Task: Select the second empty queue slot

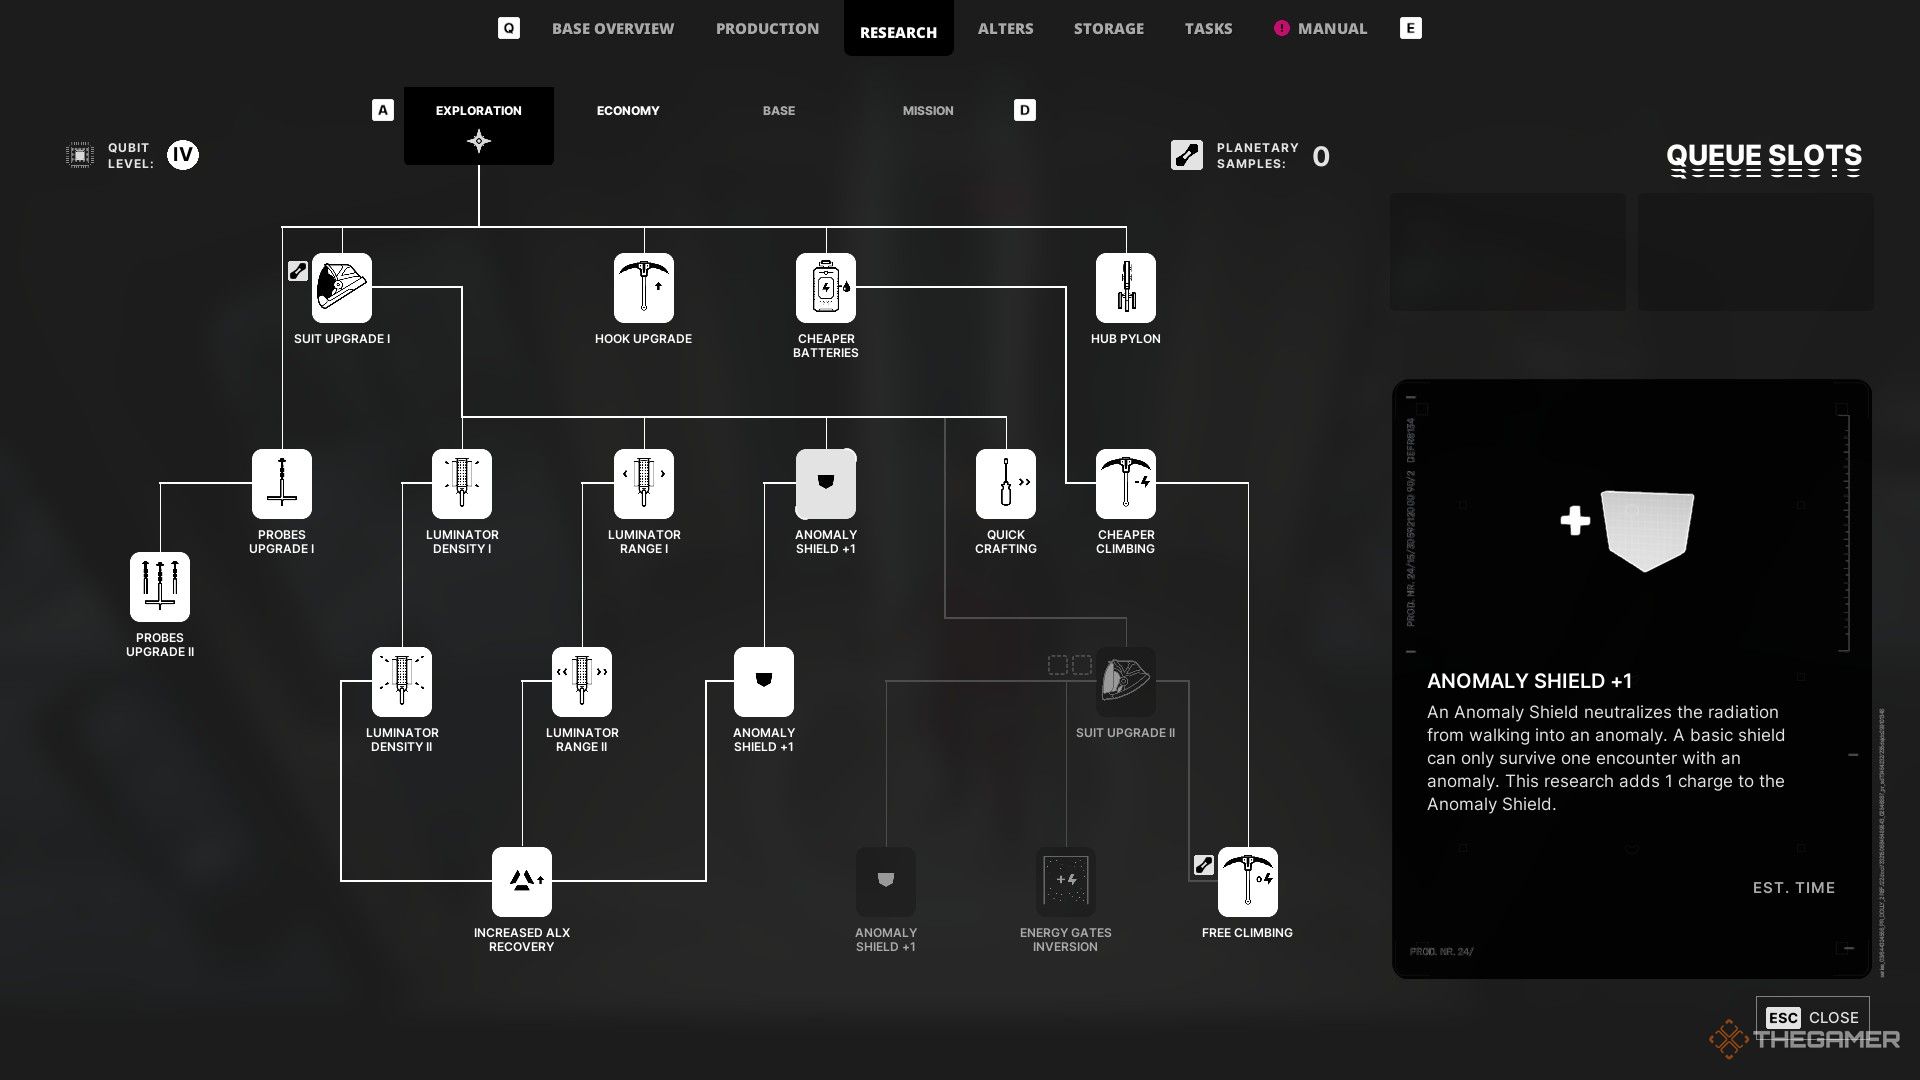Action: pyautogui.click(x=1755, y=252)
